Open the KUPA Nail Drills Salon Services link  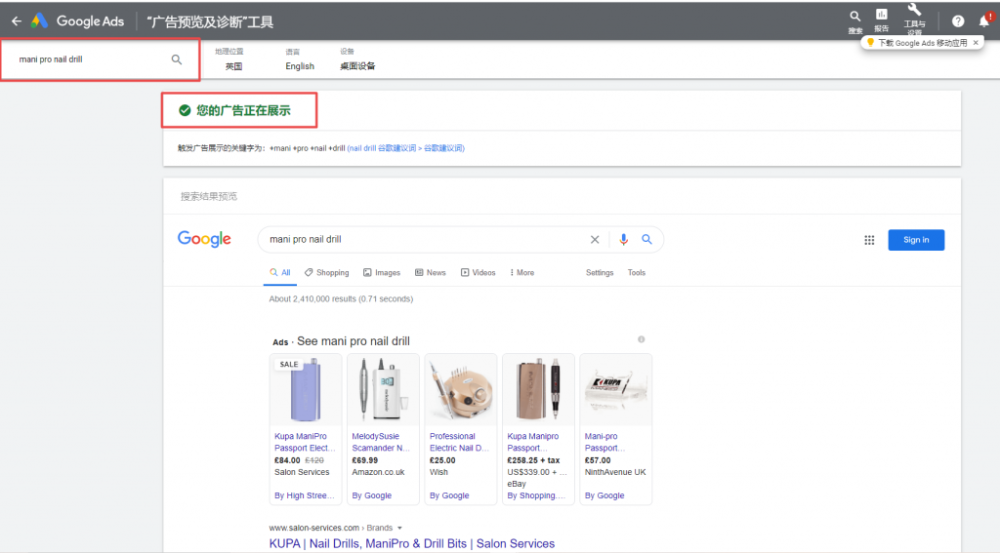point(411,544)
